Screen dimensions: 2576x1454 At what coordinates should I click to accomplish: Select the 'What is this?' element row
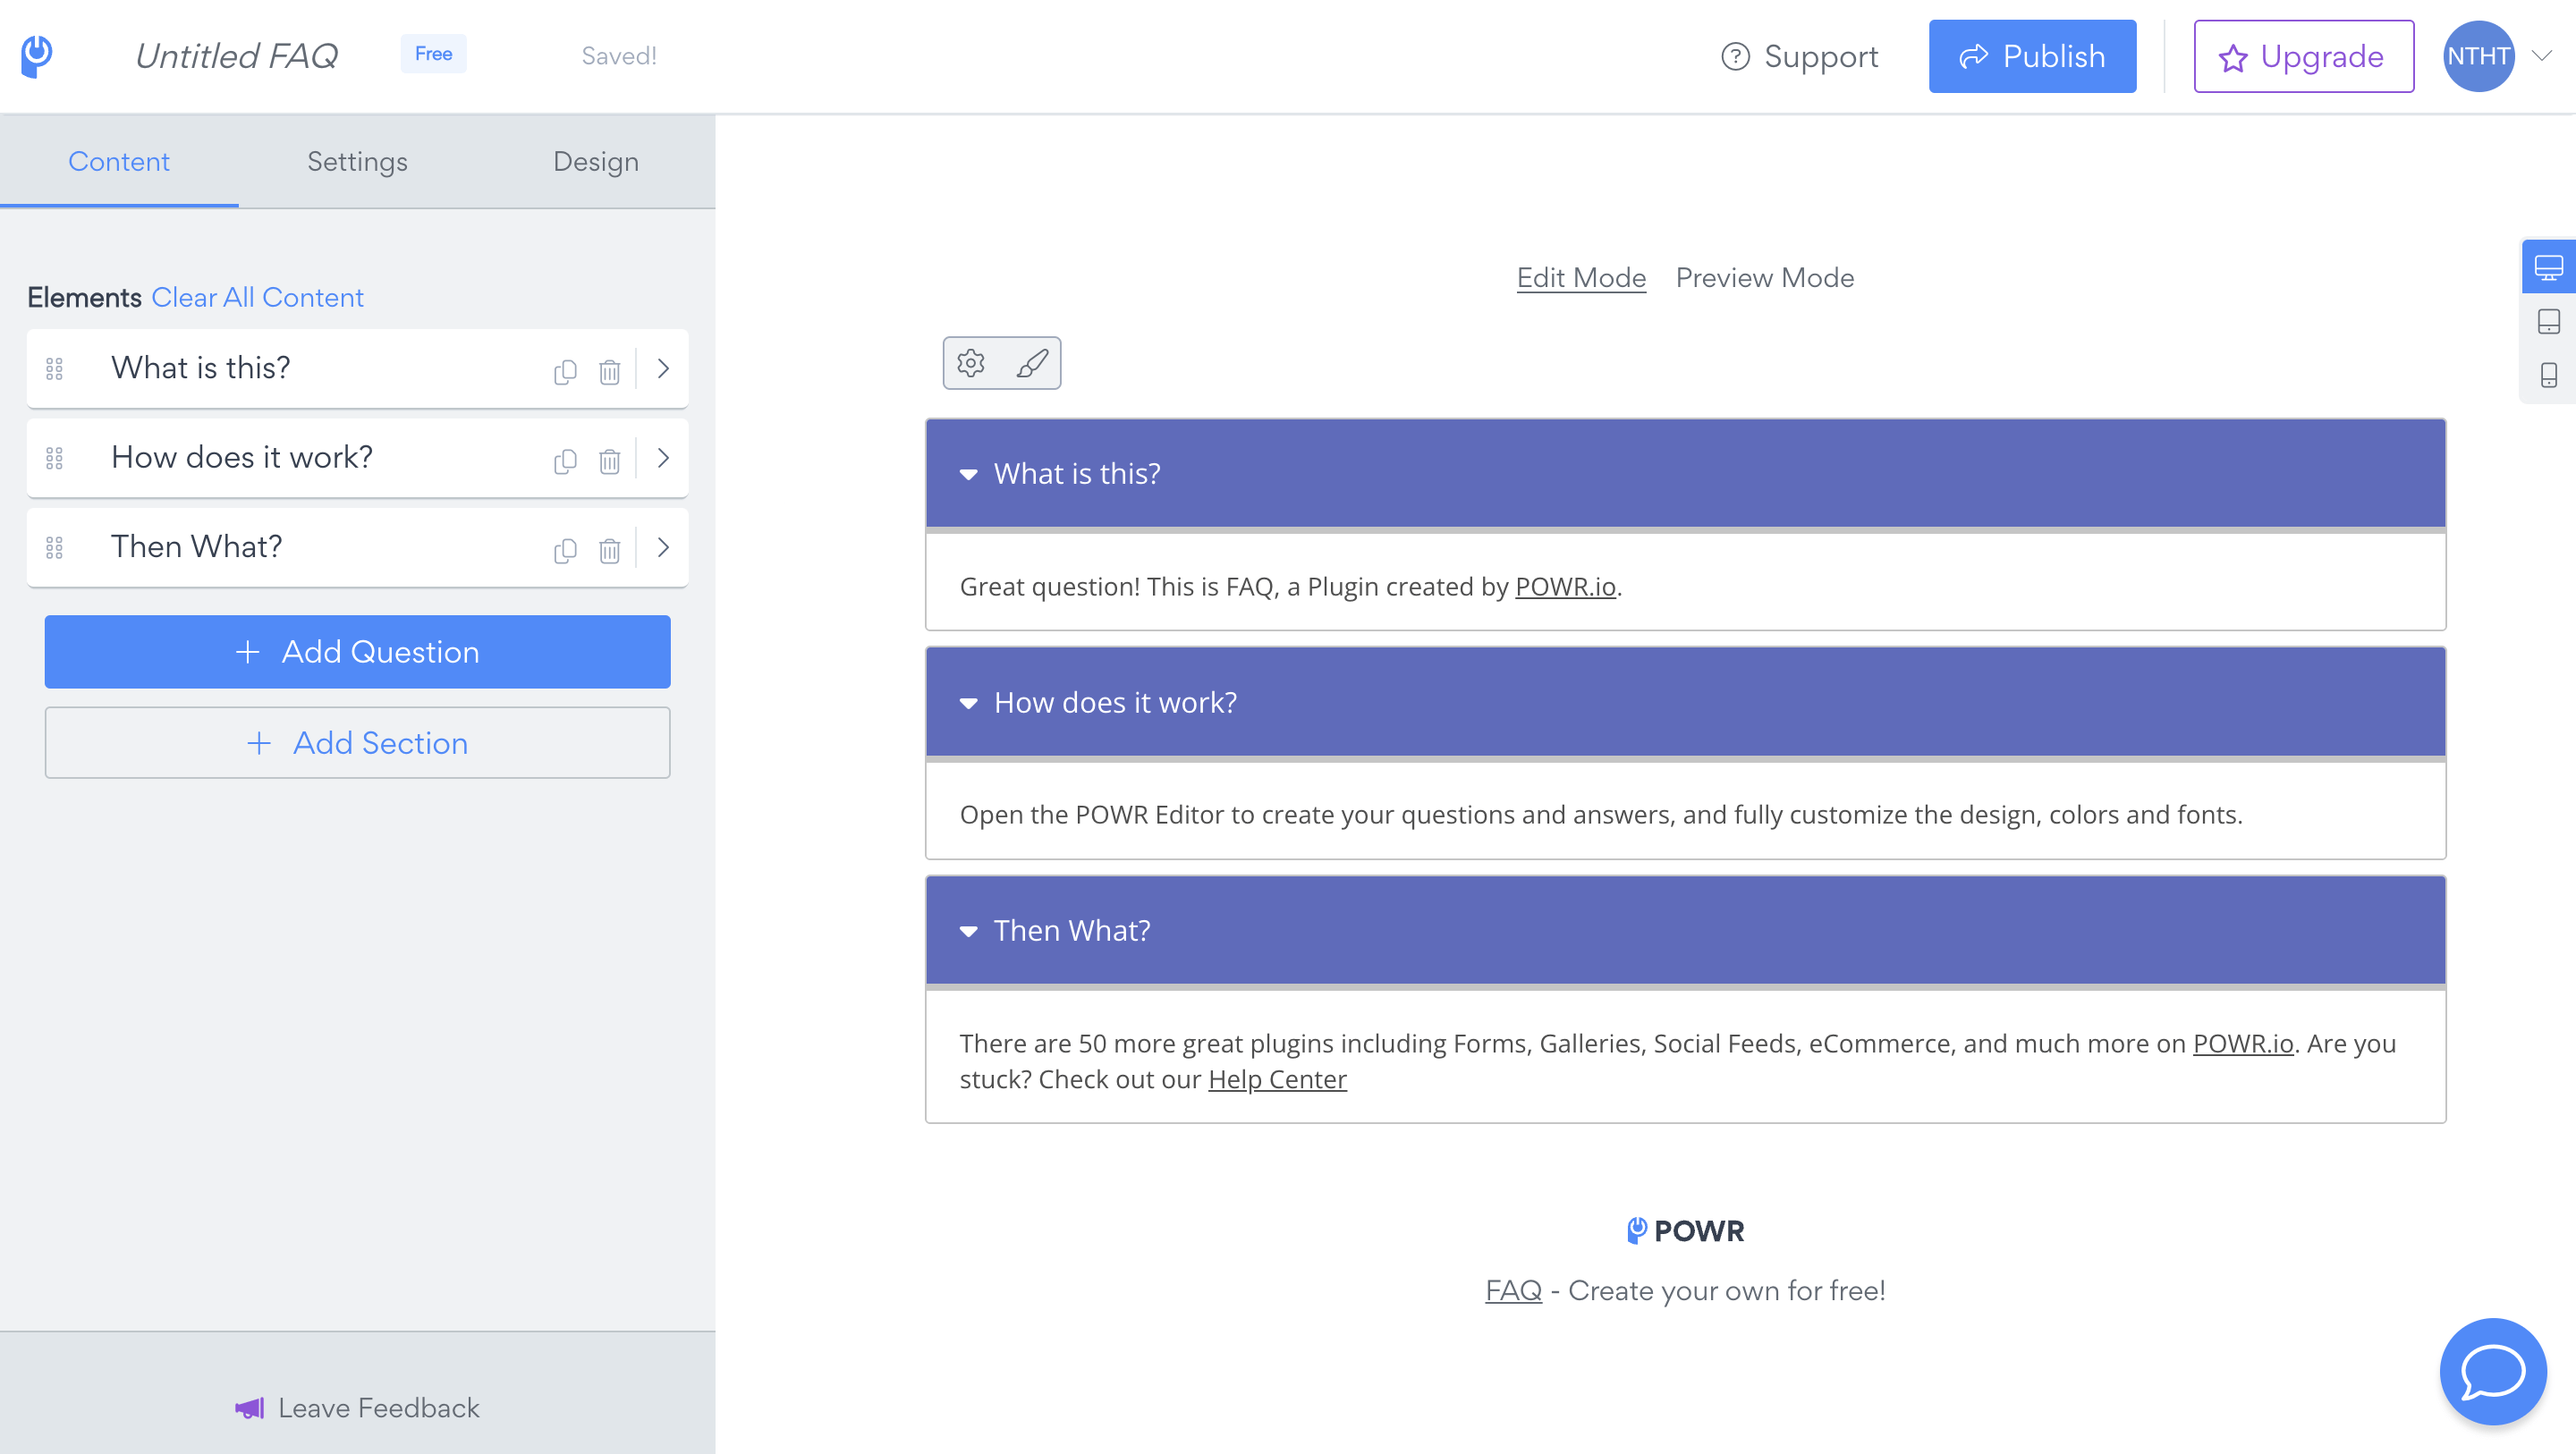pos(357,368)
